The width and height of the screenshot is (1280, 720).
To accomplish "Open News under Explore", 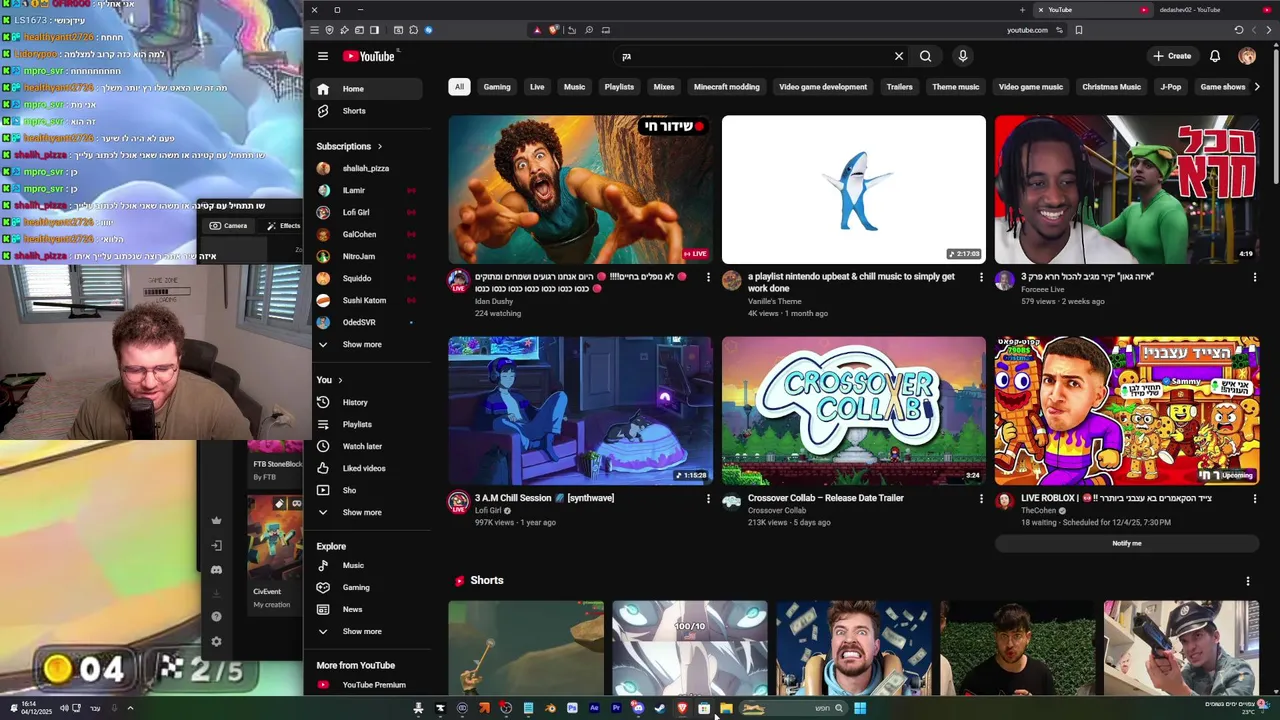I will [x=367, y=609].
